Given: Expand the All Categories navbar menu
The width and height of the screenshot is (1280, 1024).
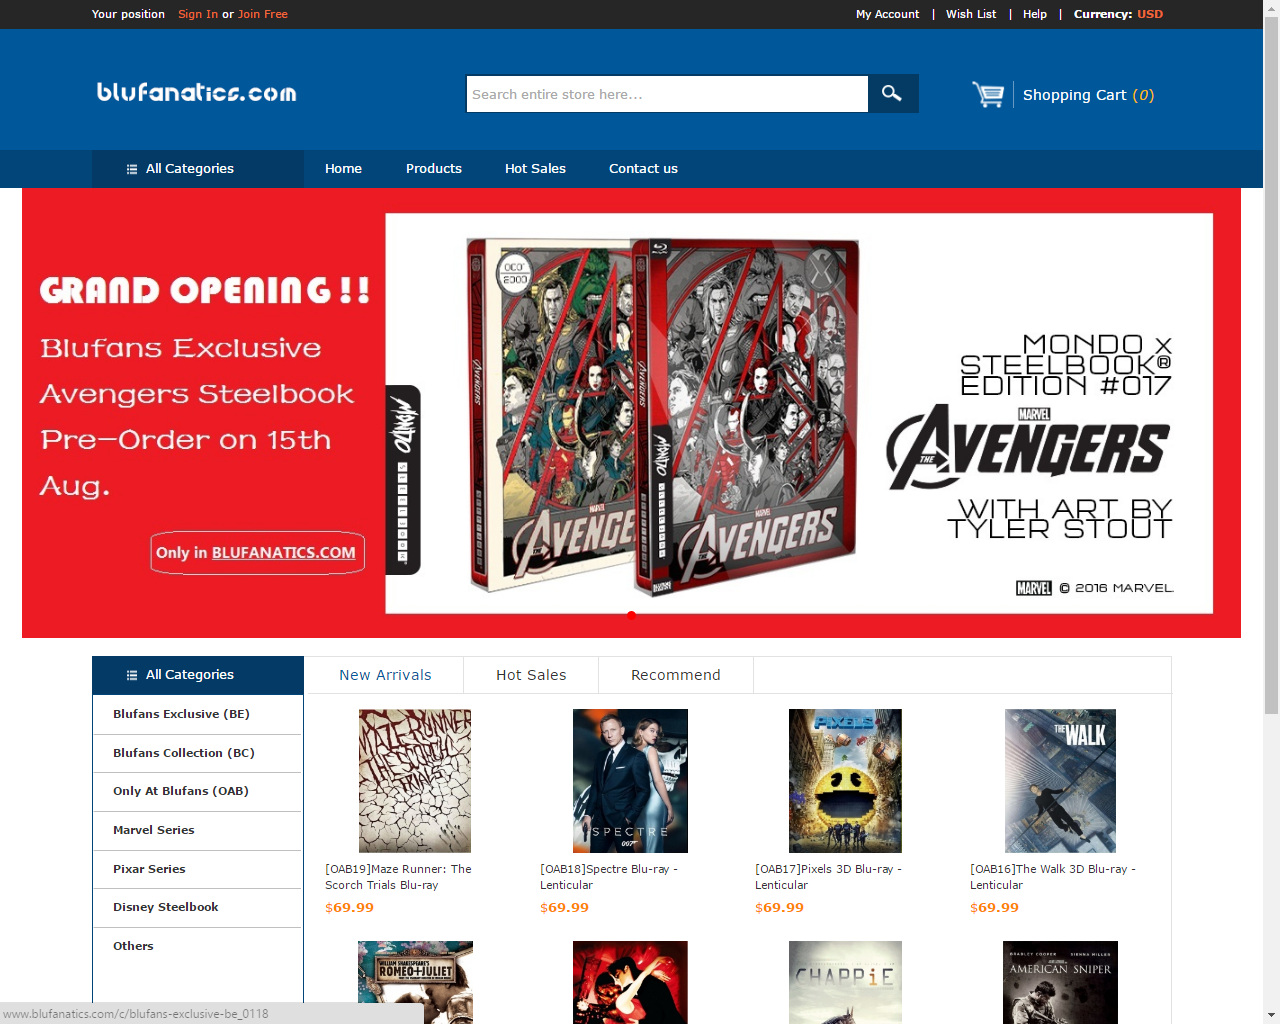Looking at the screenshot, I should (x=198, y=169).
